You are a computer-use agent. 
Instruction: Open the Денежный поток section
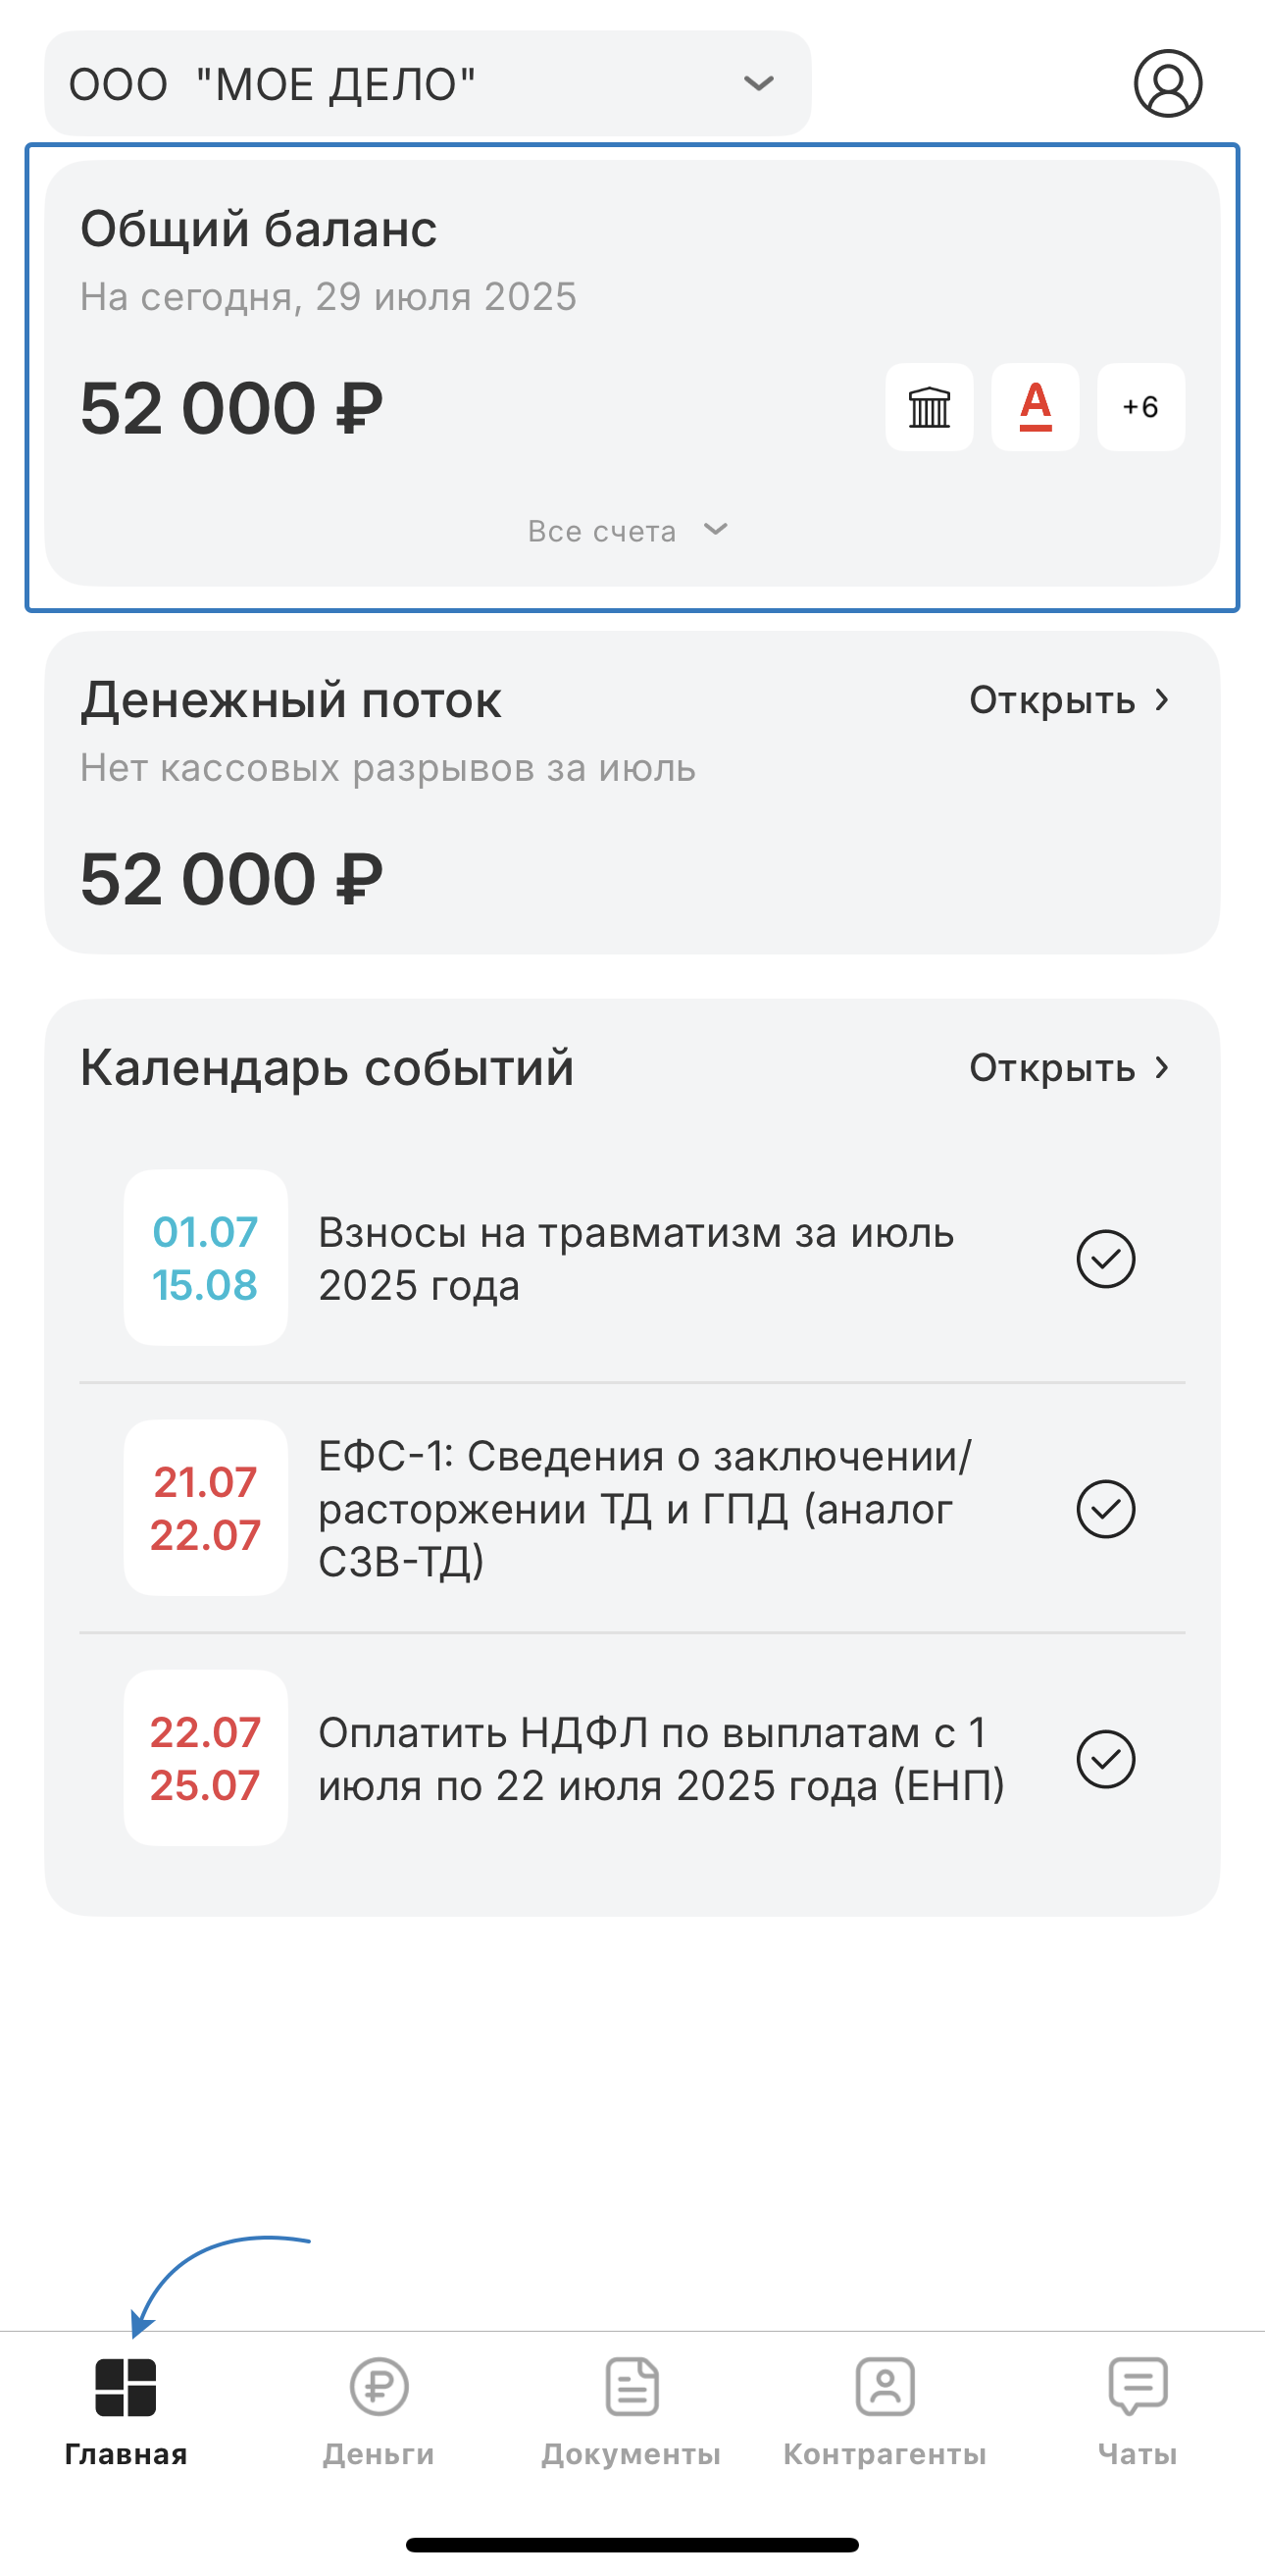coord(1069,700)
